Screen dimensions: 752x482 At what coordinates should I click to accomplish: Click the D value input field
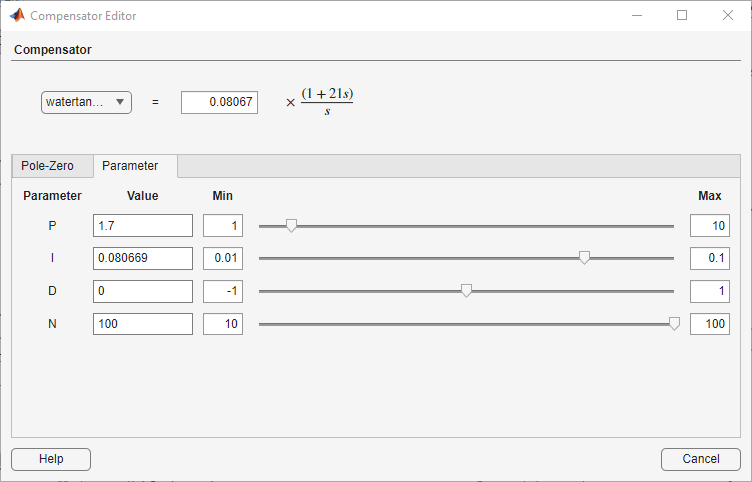coord(143,291)
